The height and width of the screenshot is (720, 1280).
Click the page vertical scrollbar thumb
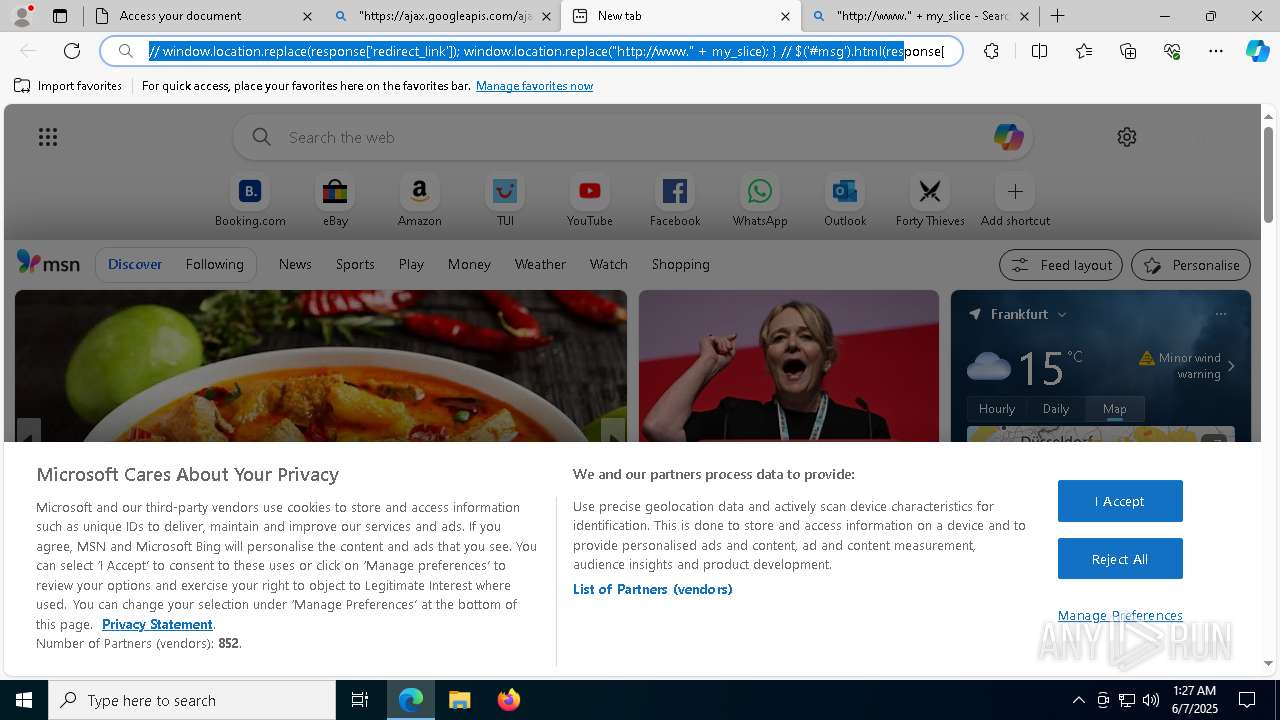click(1268, 175)
